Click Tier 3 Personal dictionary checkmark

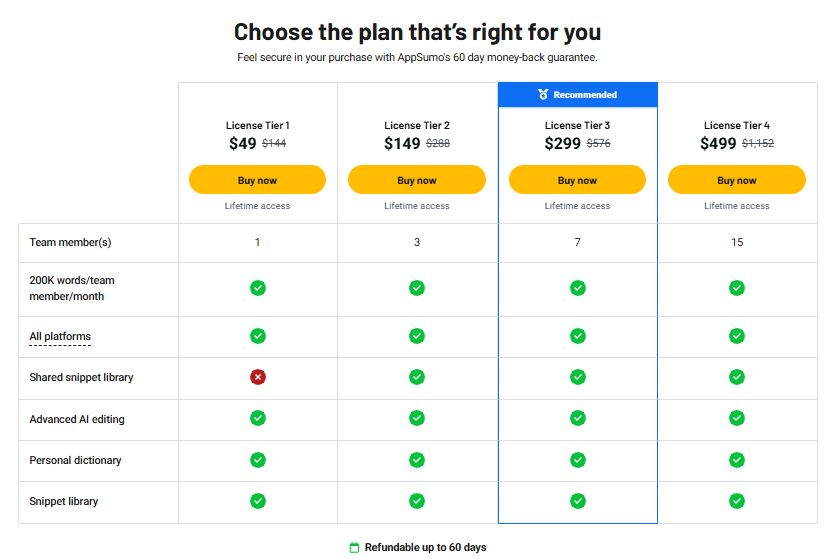point(578,460)
